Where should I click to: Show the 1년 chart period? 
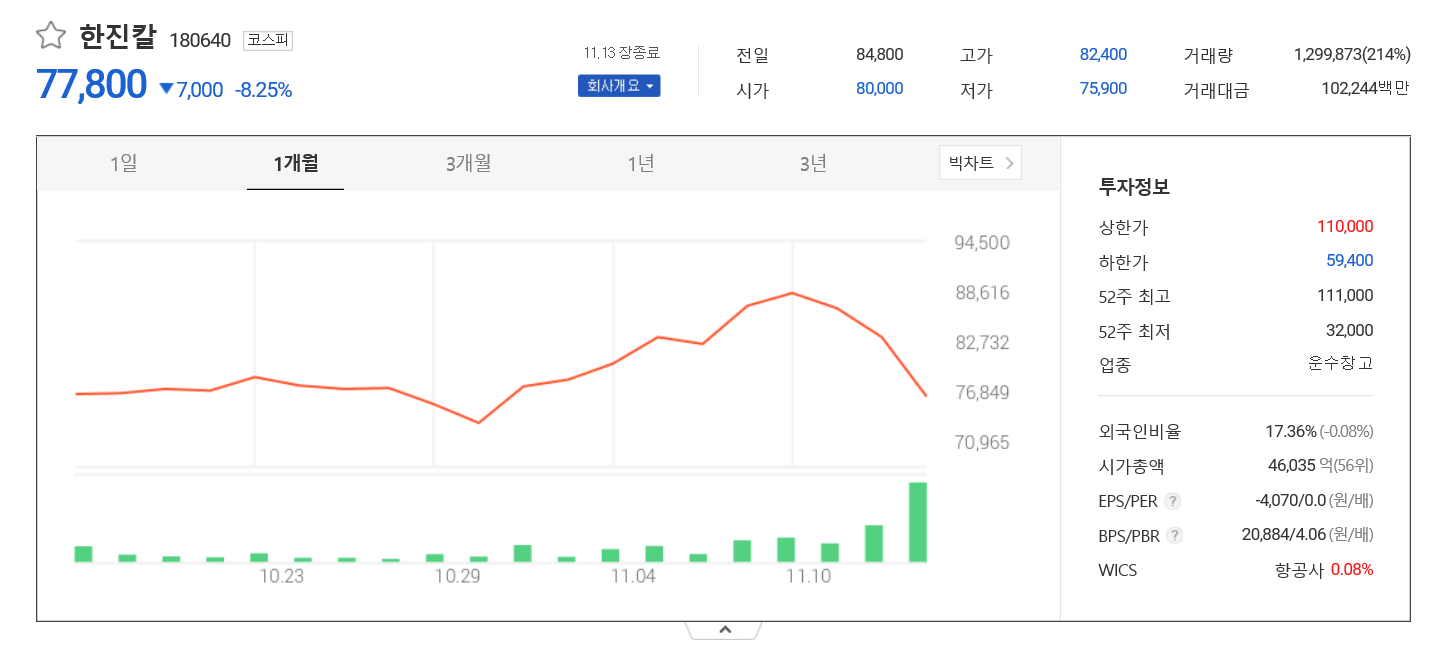click(641, 163)
